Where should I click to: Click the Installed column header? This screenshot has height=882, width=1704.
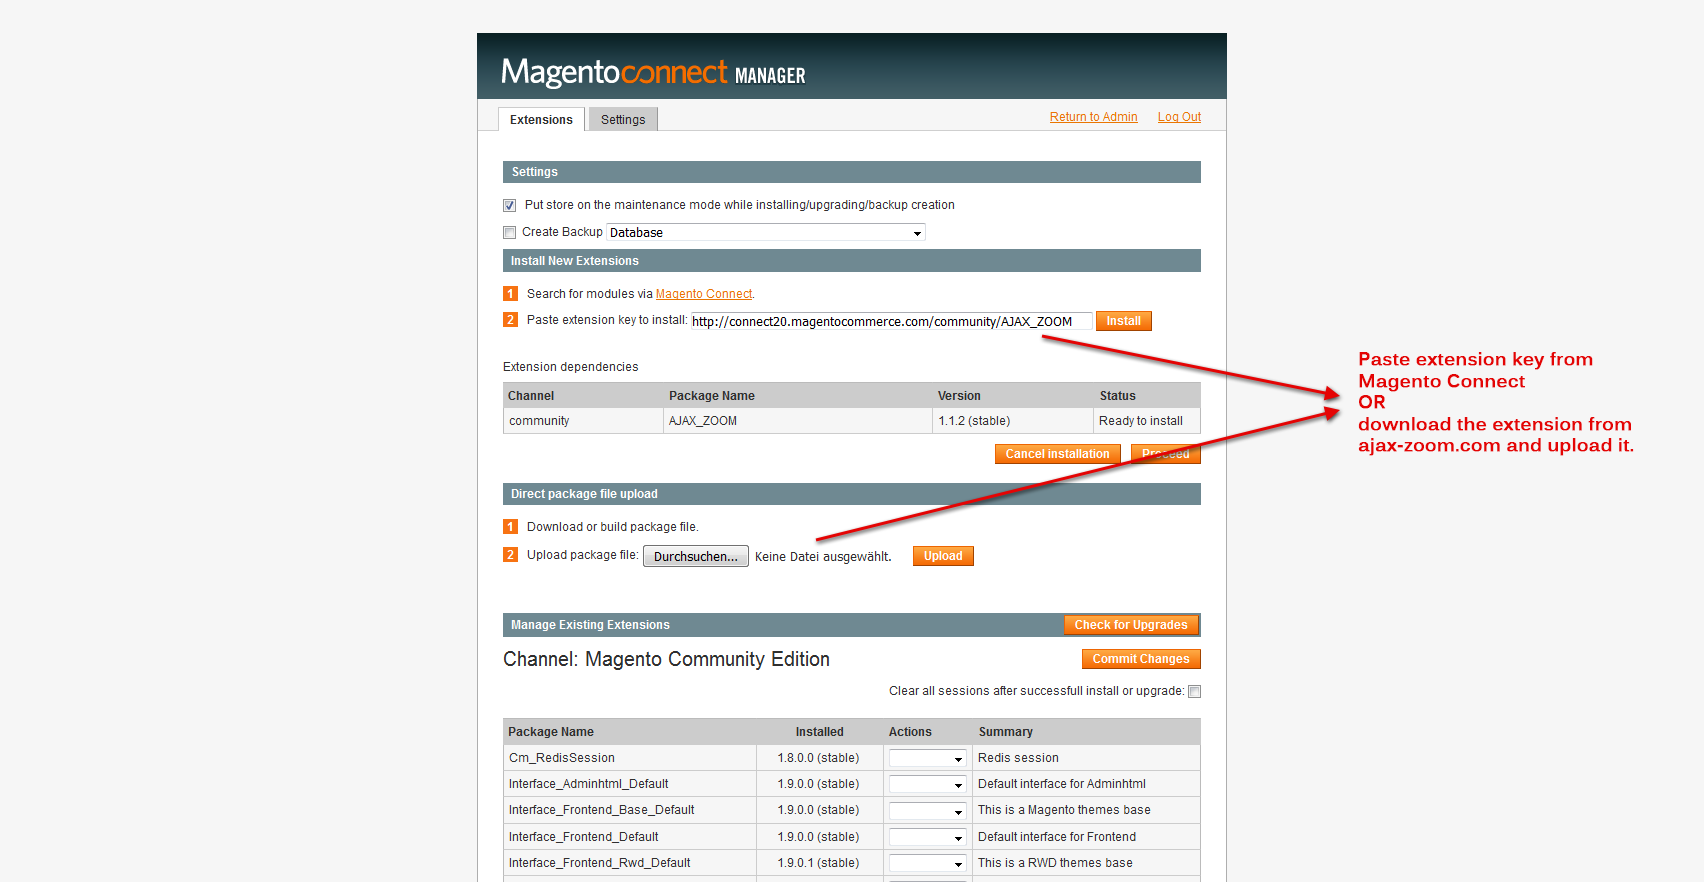pyautogui.click(x=819, y=732)
